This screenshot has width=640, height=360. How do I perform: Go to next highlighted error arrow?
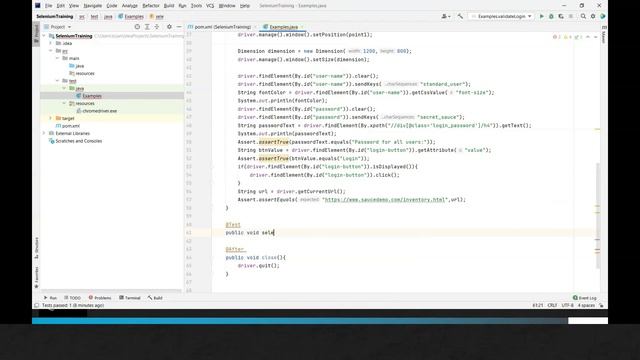click(596, 37)
